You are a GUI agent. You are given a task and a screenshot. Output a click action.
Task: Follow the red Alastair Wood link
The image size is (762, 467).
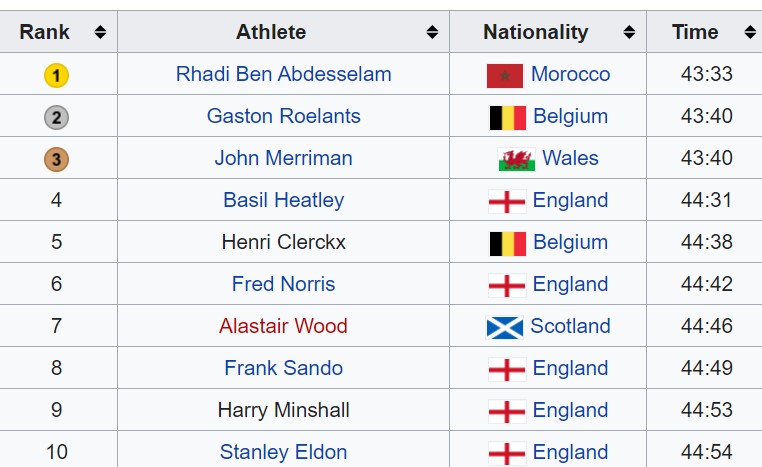(283, 326)
